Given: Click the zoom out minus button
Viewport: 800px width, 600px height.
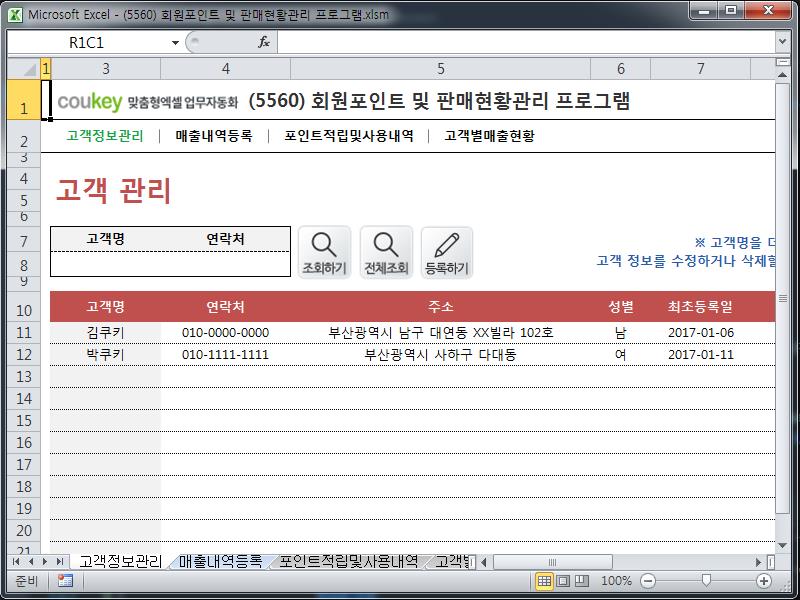Looking at the screenshot, I should pyautogui.click(x=648, y=581).
